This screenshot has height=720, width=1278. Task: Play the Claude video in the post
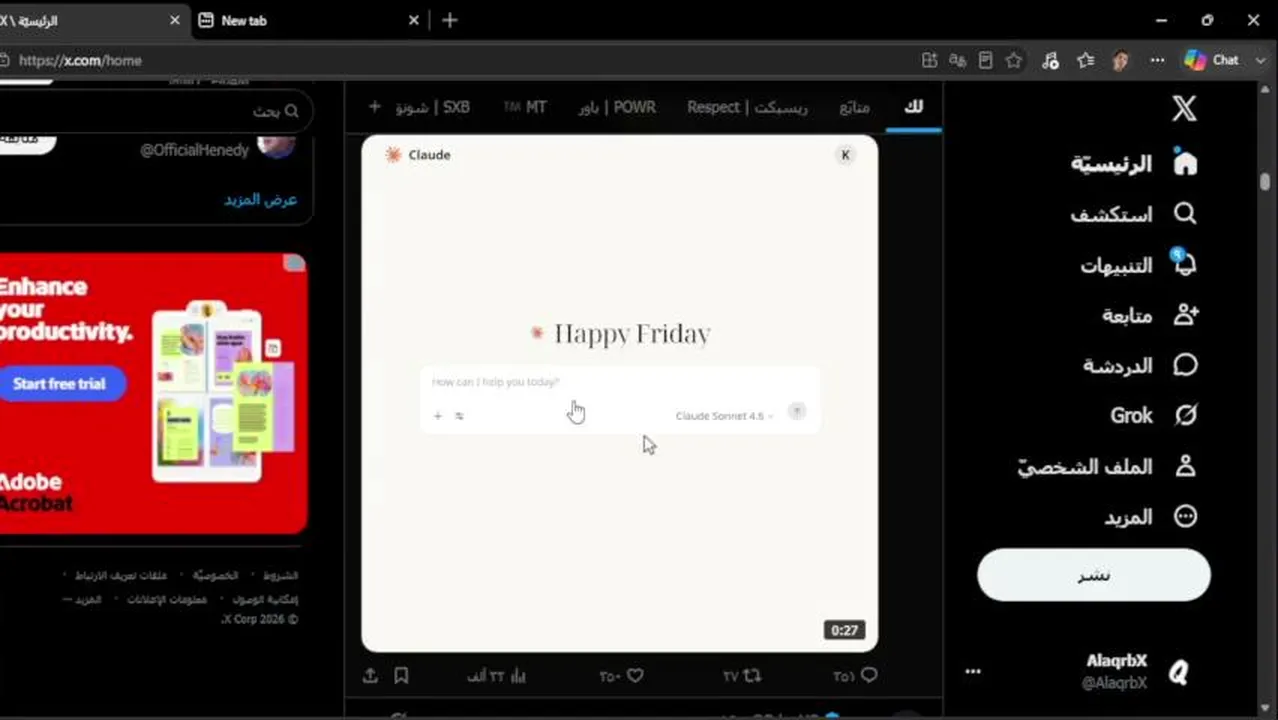tap(620, 393)
